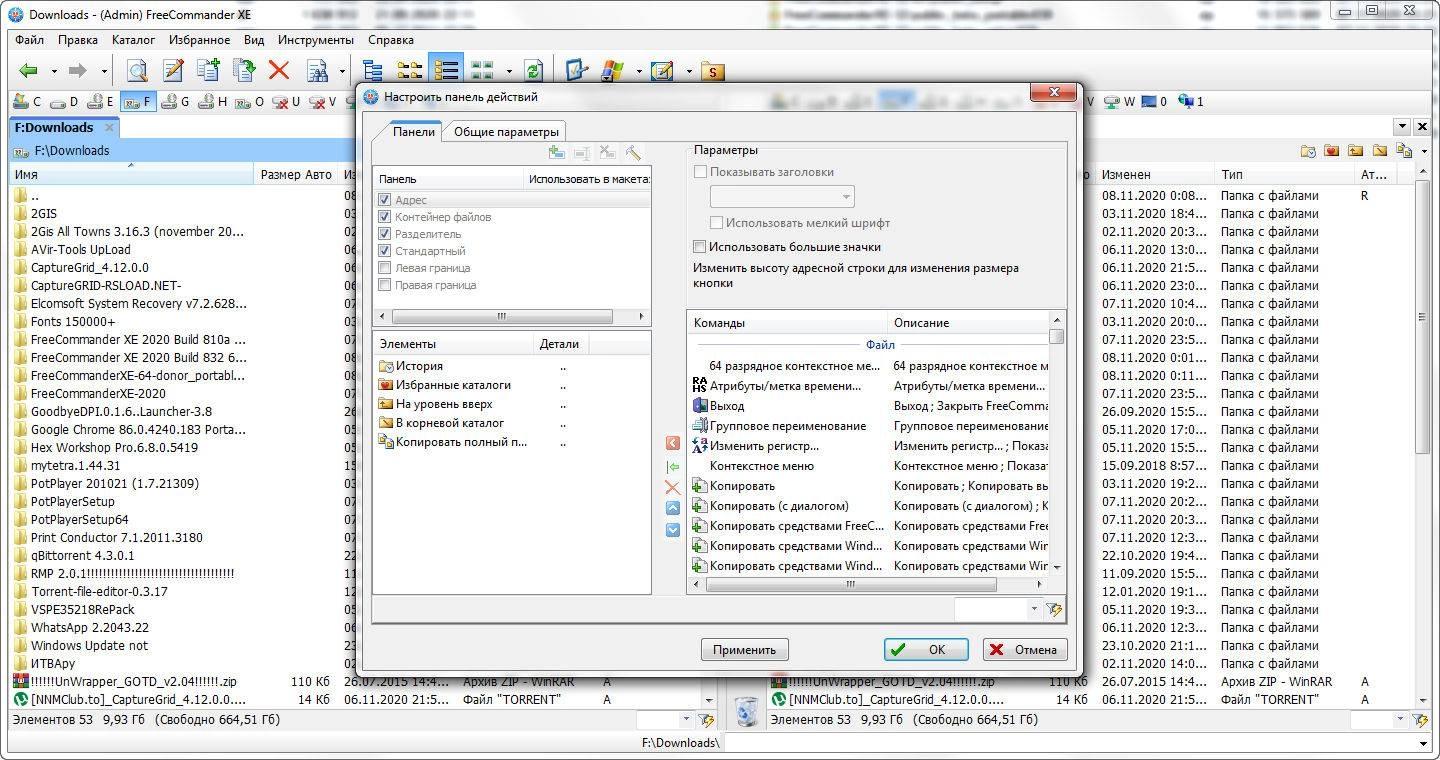Click the add panel icon in dialog
Screen dimensions: 1440x760
pyautogui.click(x=557, y=153)
